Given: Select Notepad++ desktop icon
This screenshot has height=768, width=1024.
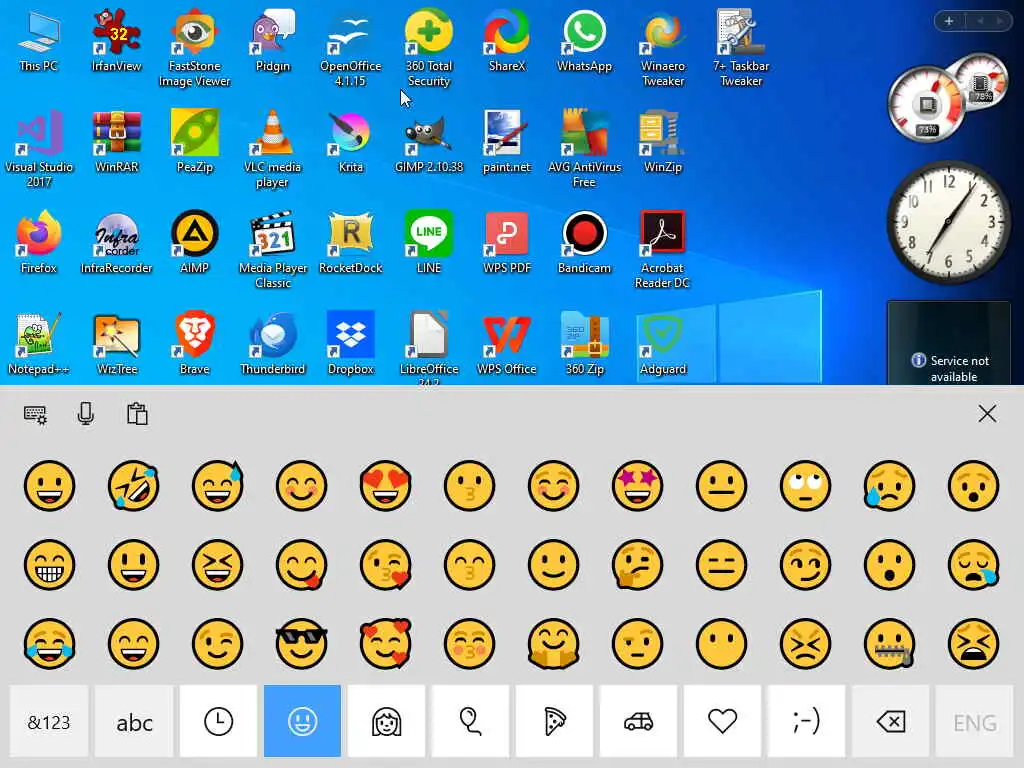Looking at the screenshot, I should click(39, 344).
